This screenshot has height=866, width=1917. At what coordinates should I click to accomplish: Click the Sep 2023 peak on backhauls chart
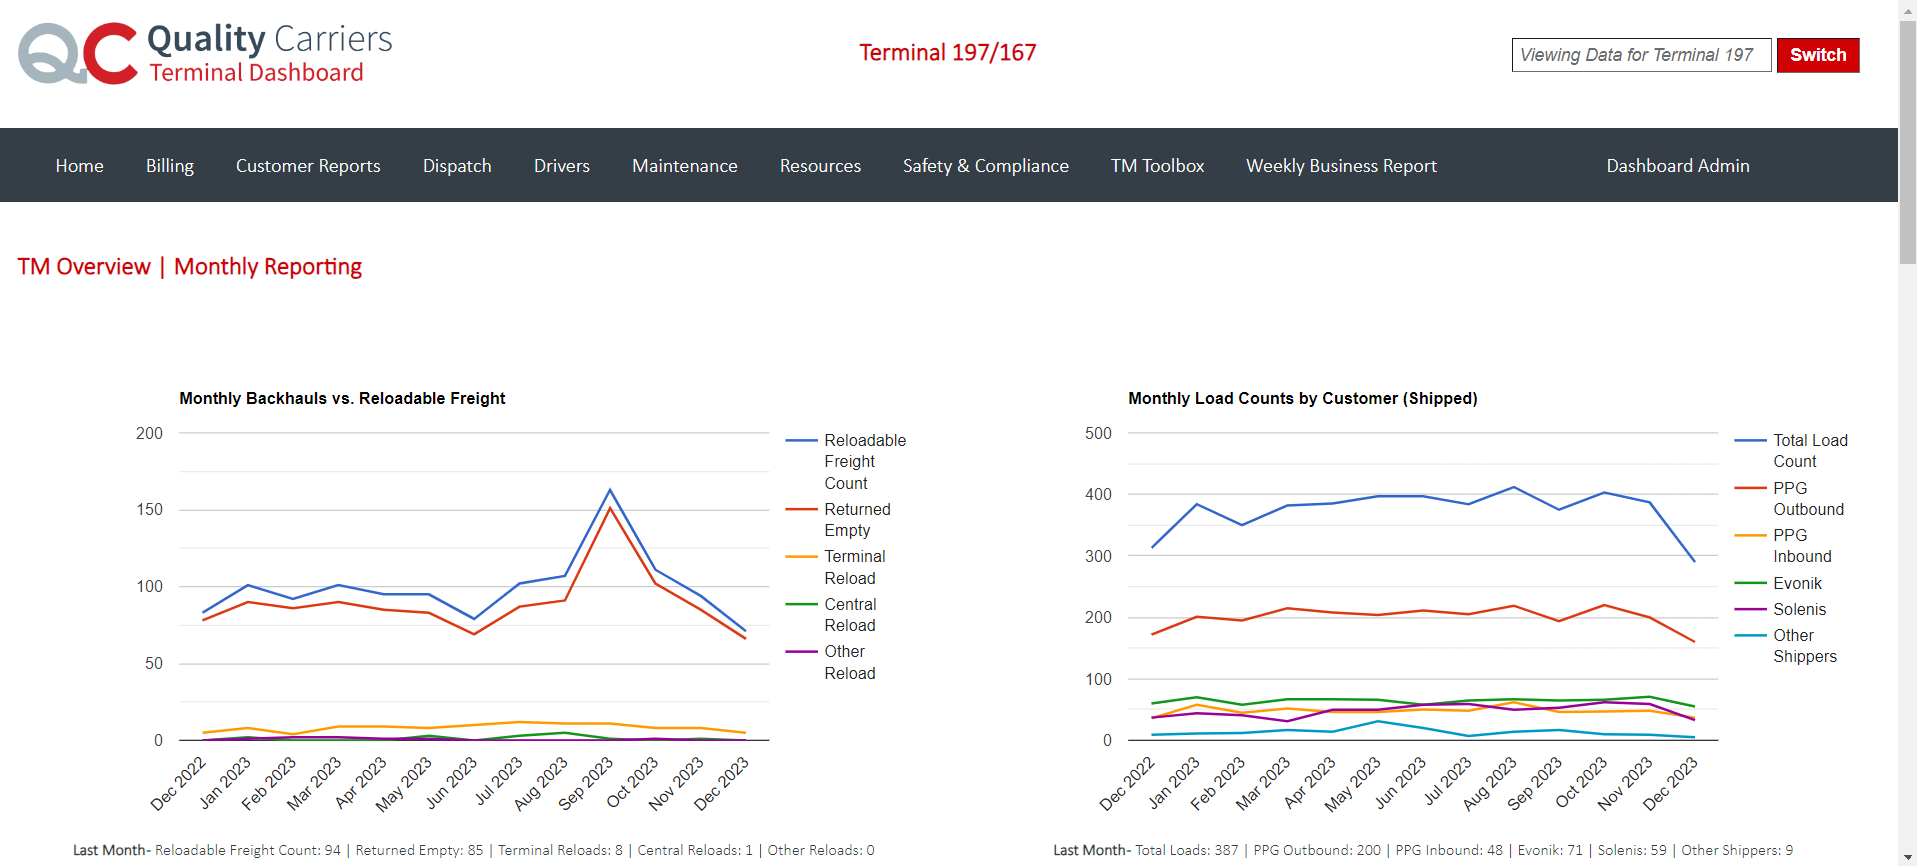pos(610,490)
